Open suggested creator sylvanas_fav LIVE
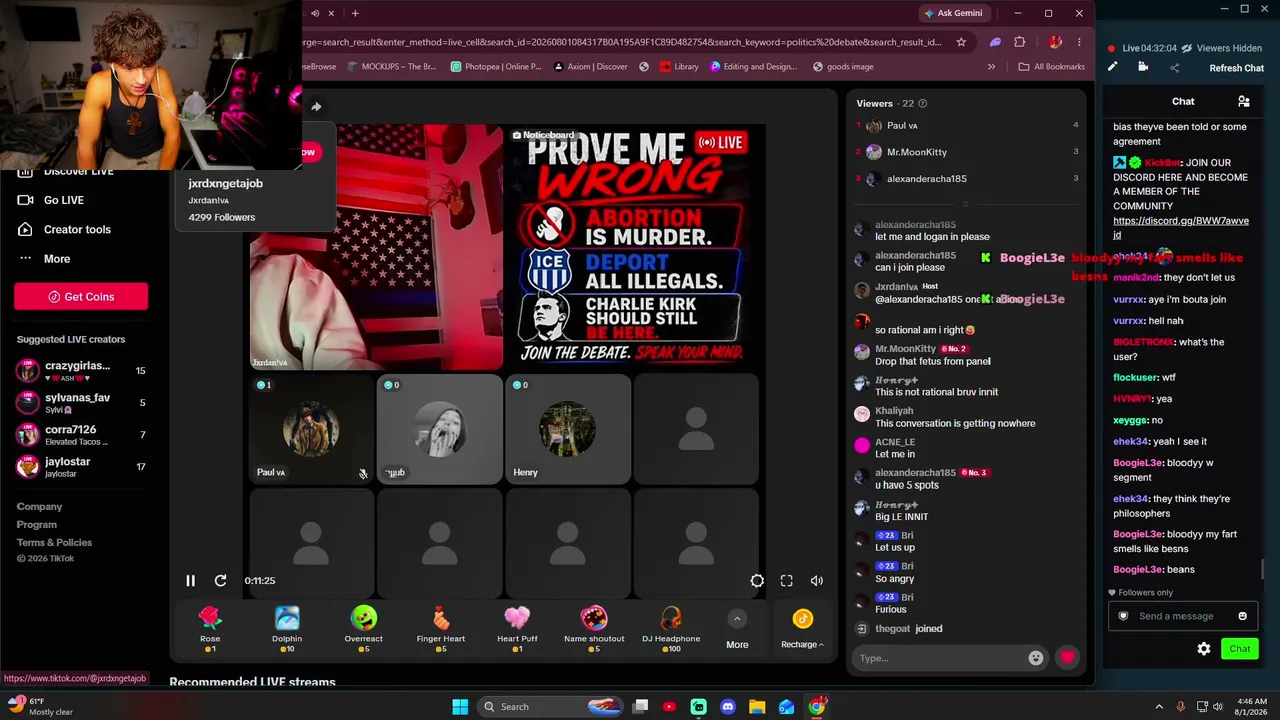Viewport: 1280px width, 720px height. (x=81, y=403)
